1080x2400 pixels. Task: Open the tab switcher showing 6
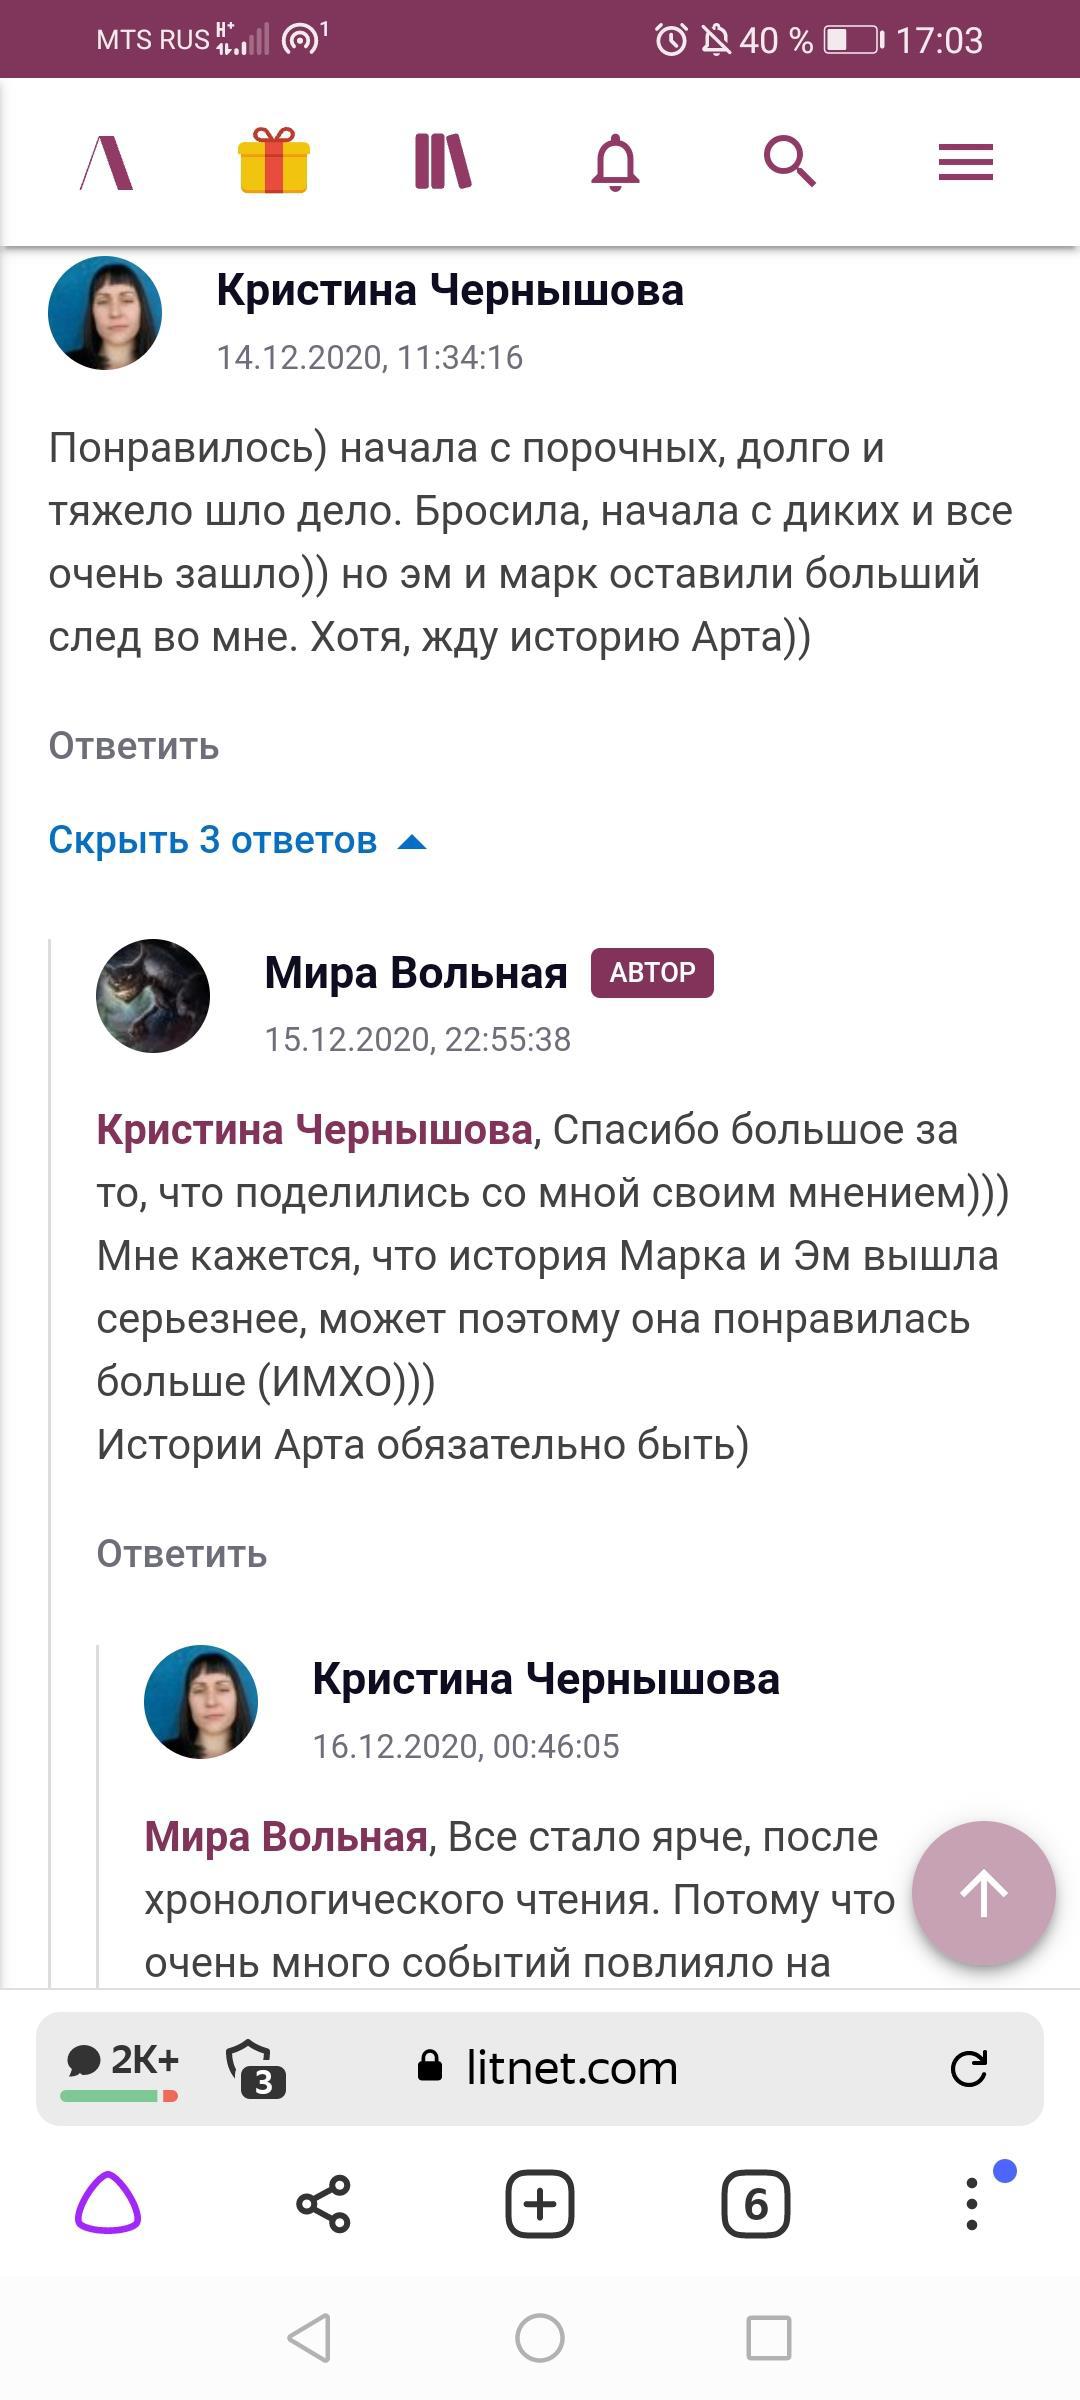[x=755, y=2203]
